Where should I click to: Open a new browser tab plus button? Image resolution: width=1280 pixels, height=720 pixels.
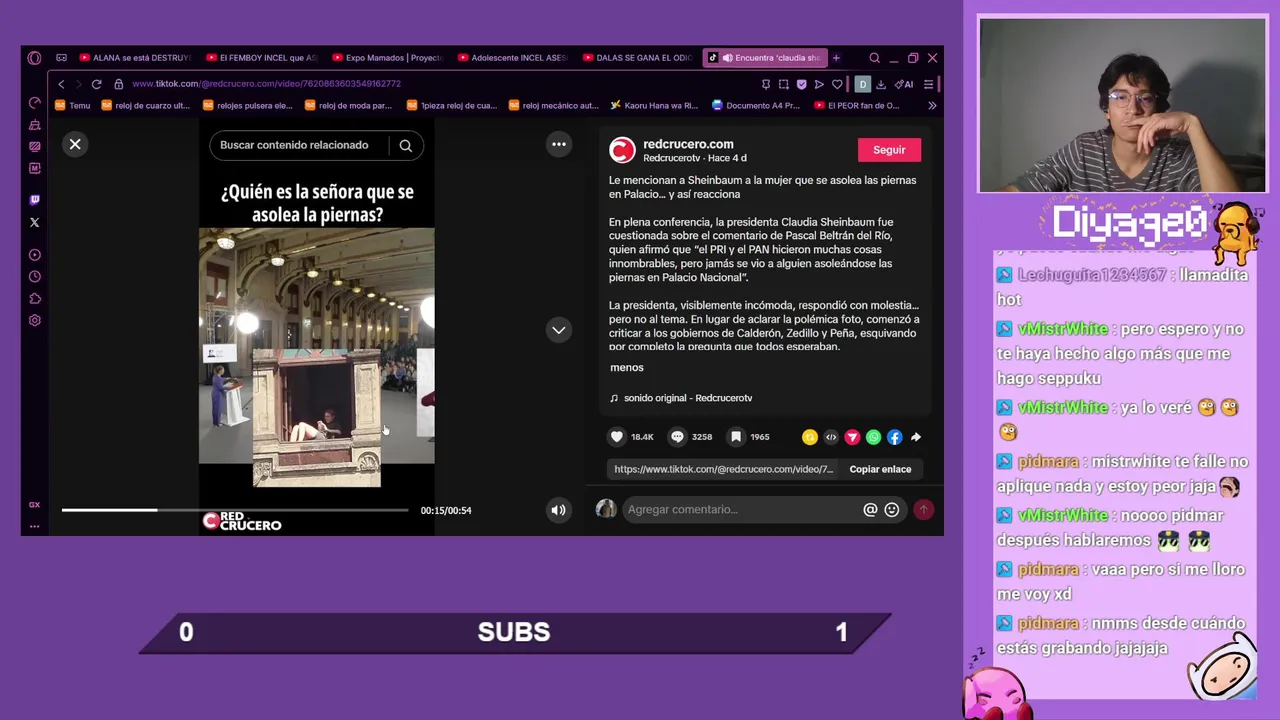tap(836, 58)
